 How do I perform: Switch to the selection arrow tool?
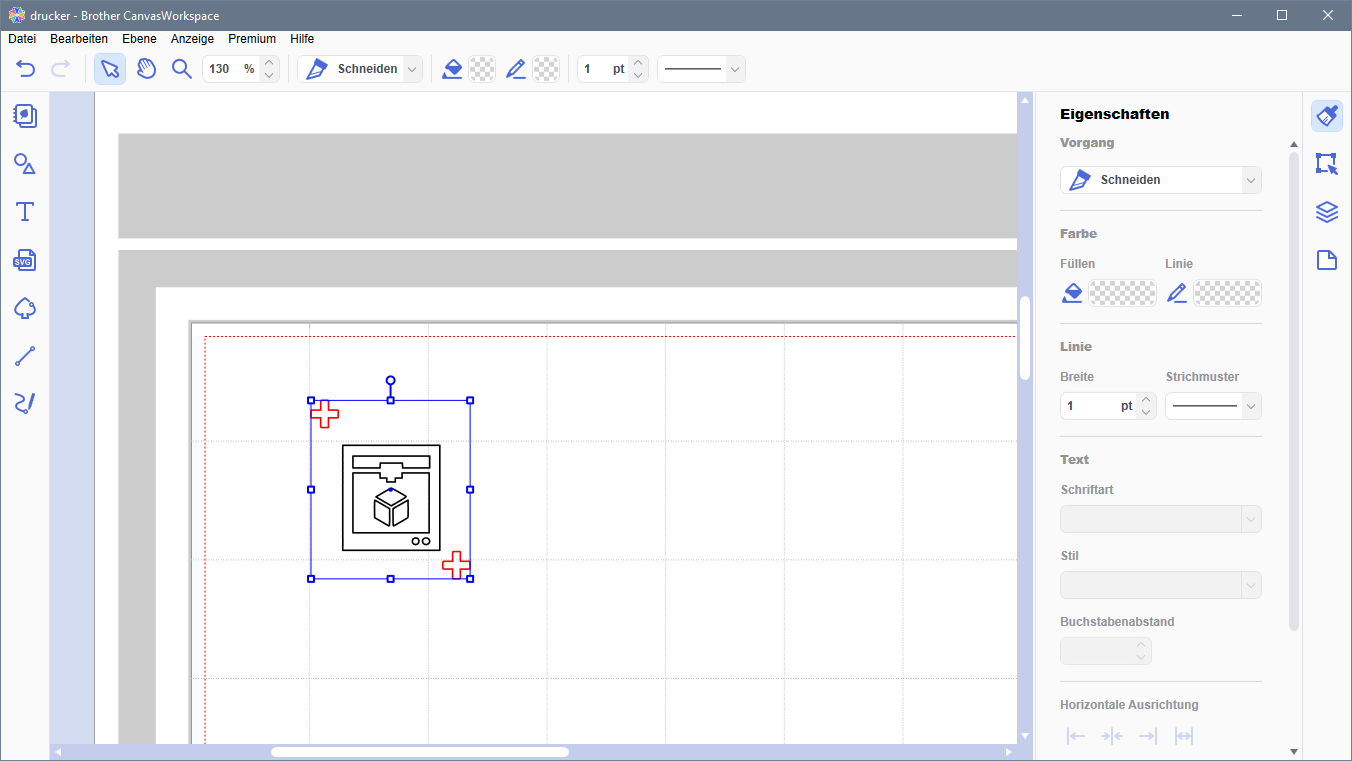point(110,69)
